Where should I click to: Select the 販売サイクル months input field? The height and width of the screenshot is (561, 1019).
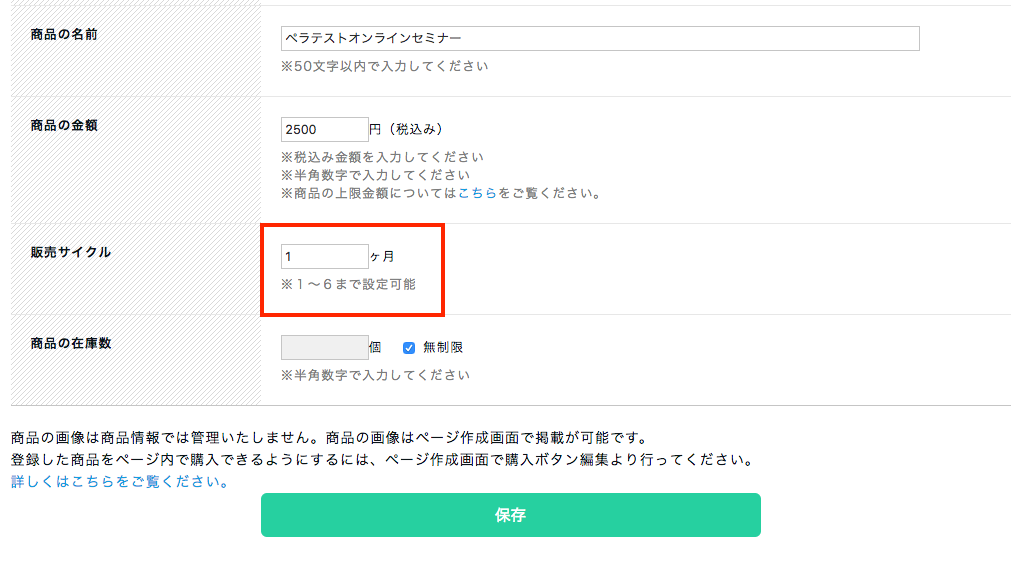(324, 256)
